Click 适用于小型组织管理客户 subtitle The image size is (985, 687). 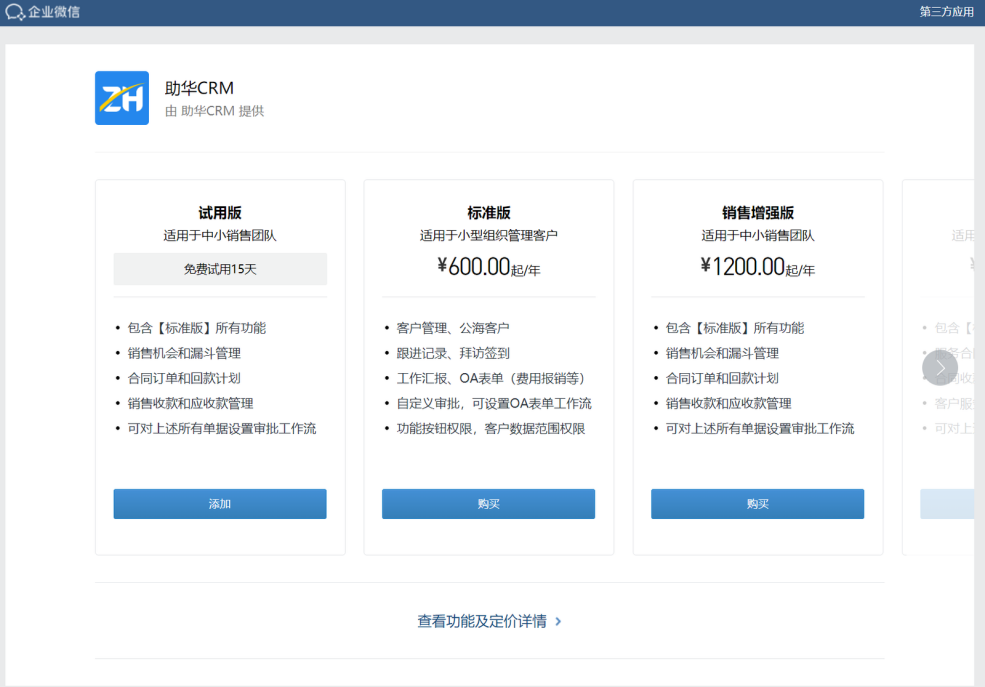(489, 235)
